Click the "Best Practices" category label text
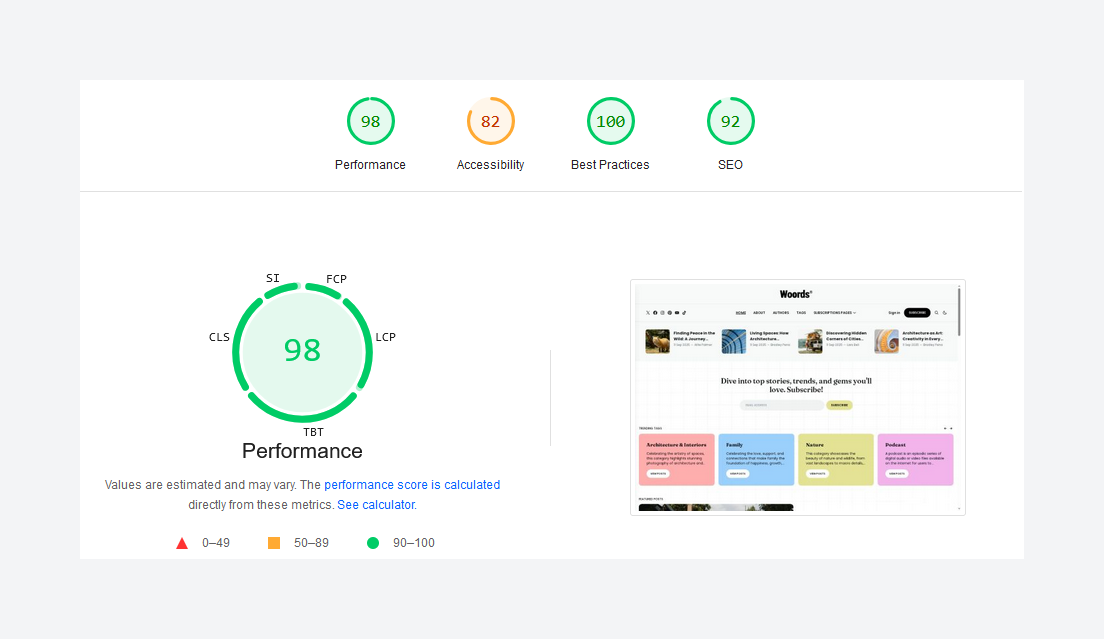Image resolution: width=1104 pixels, height=639 pixels. click(x=610, y=165)
